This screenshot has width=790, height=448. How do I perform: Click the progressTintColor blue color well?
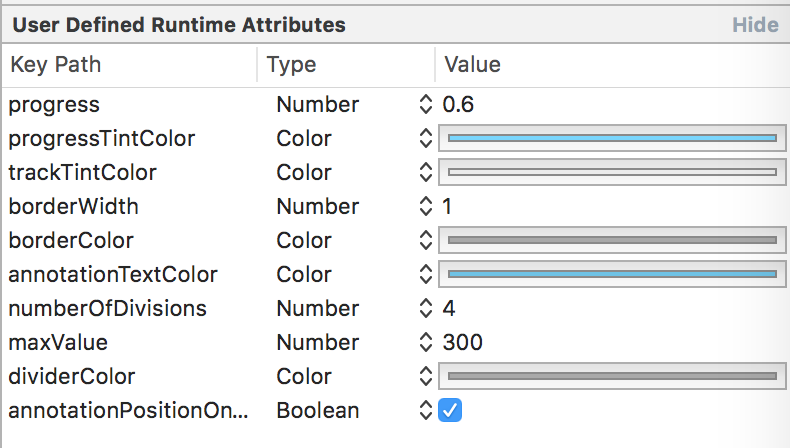[x=612, y=138]
